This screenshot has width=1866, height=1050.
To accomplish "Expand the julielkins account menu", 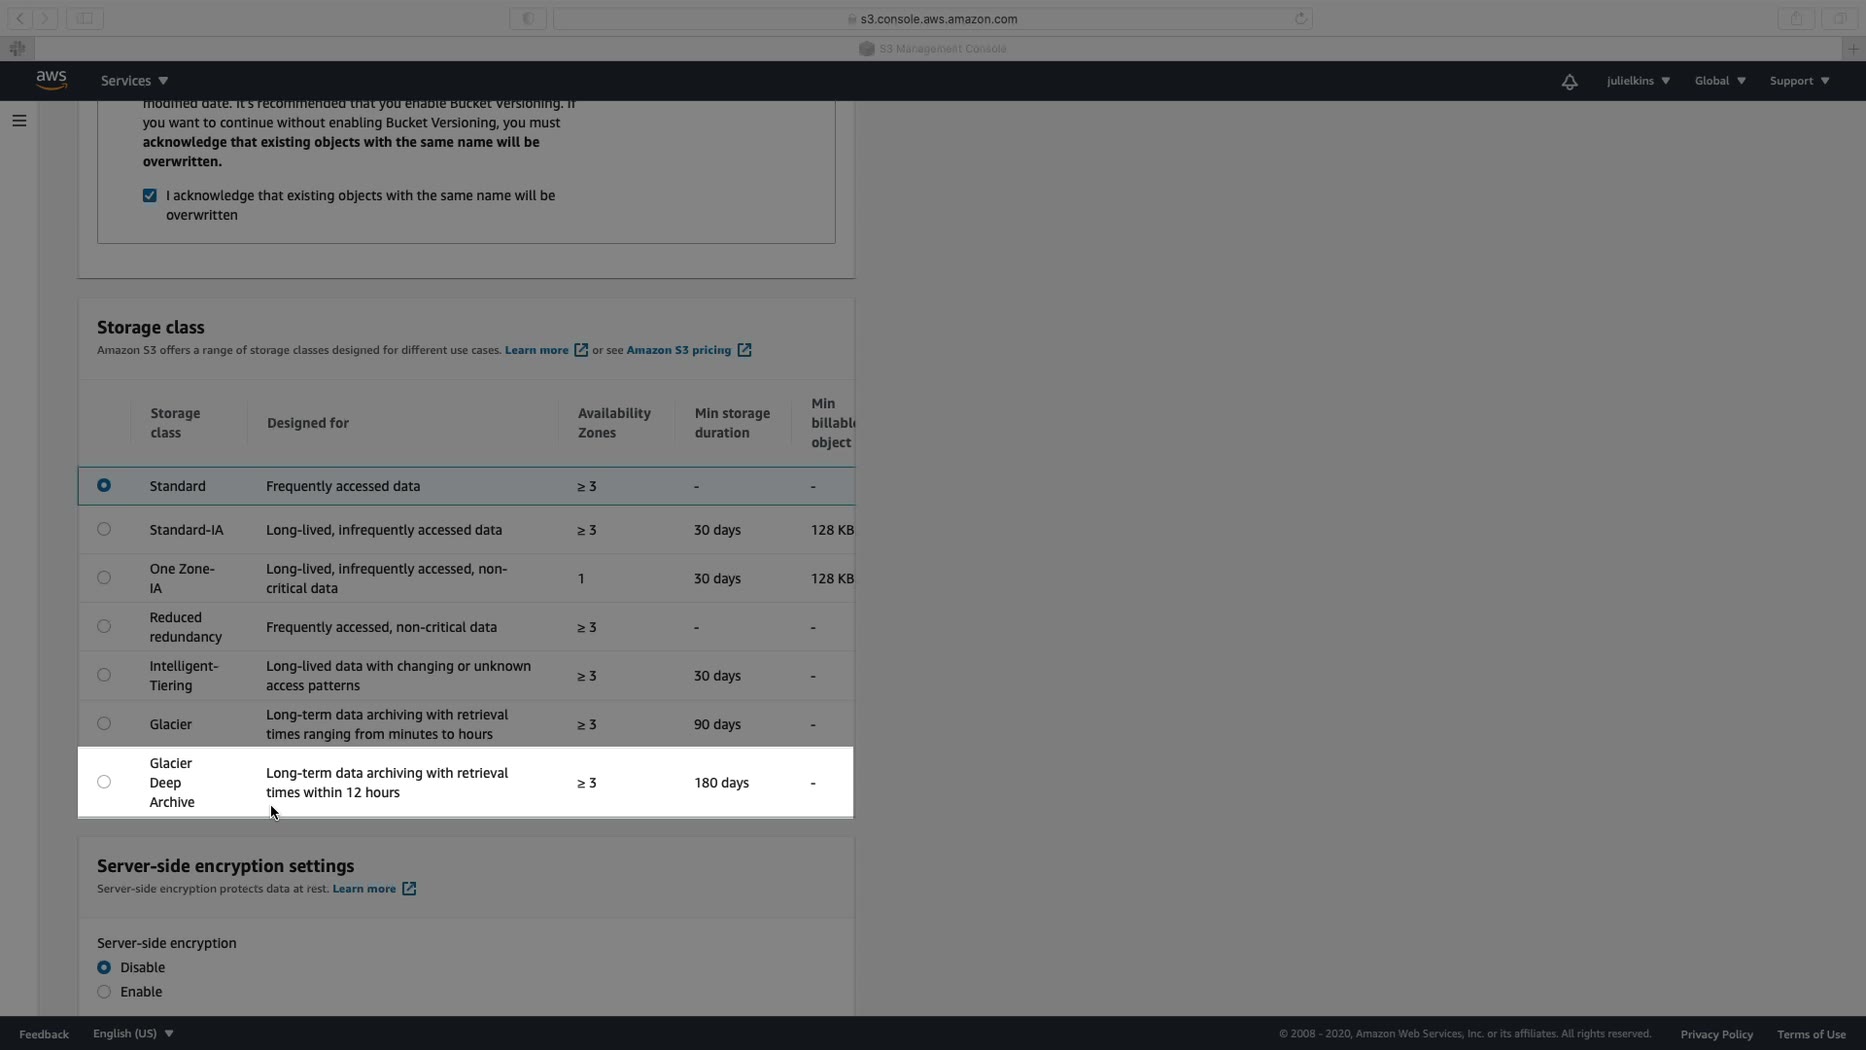I will [1638, 81].
